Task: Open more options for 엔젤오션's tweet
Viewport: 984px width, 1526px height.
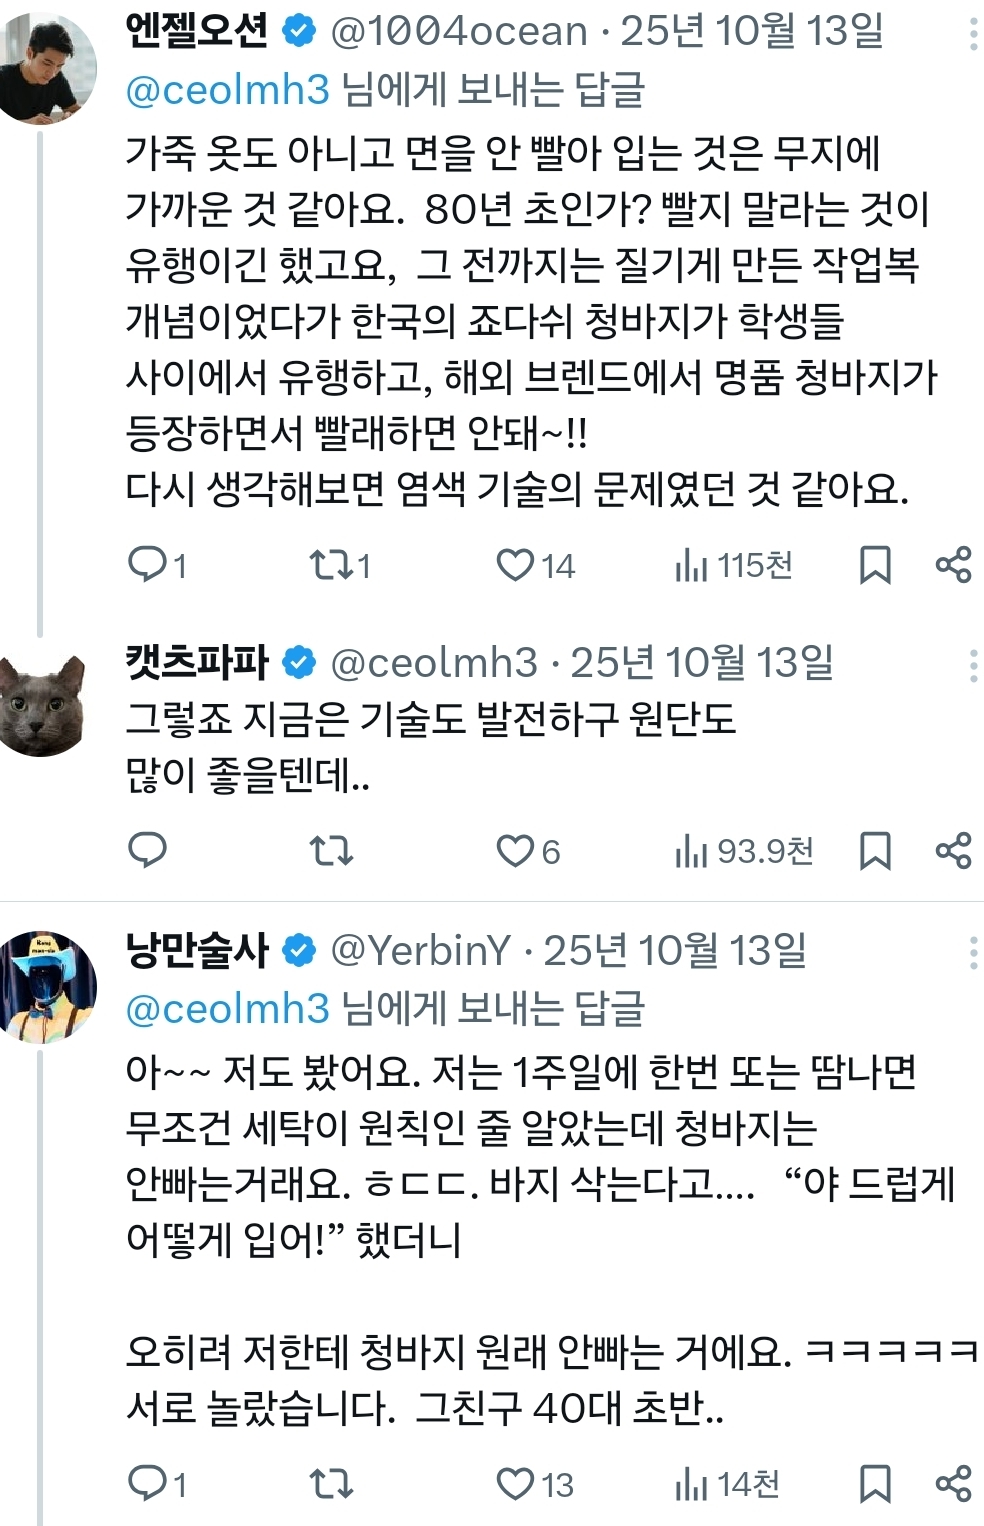Action: point(973,34)
